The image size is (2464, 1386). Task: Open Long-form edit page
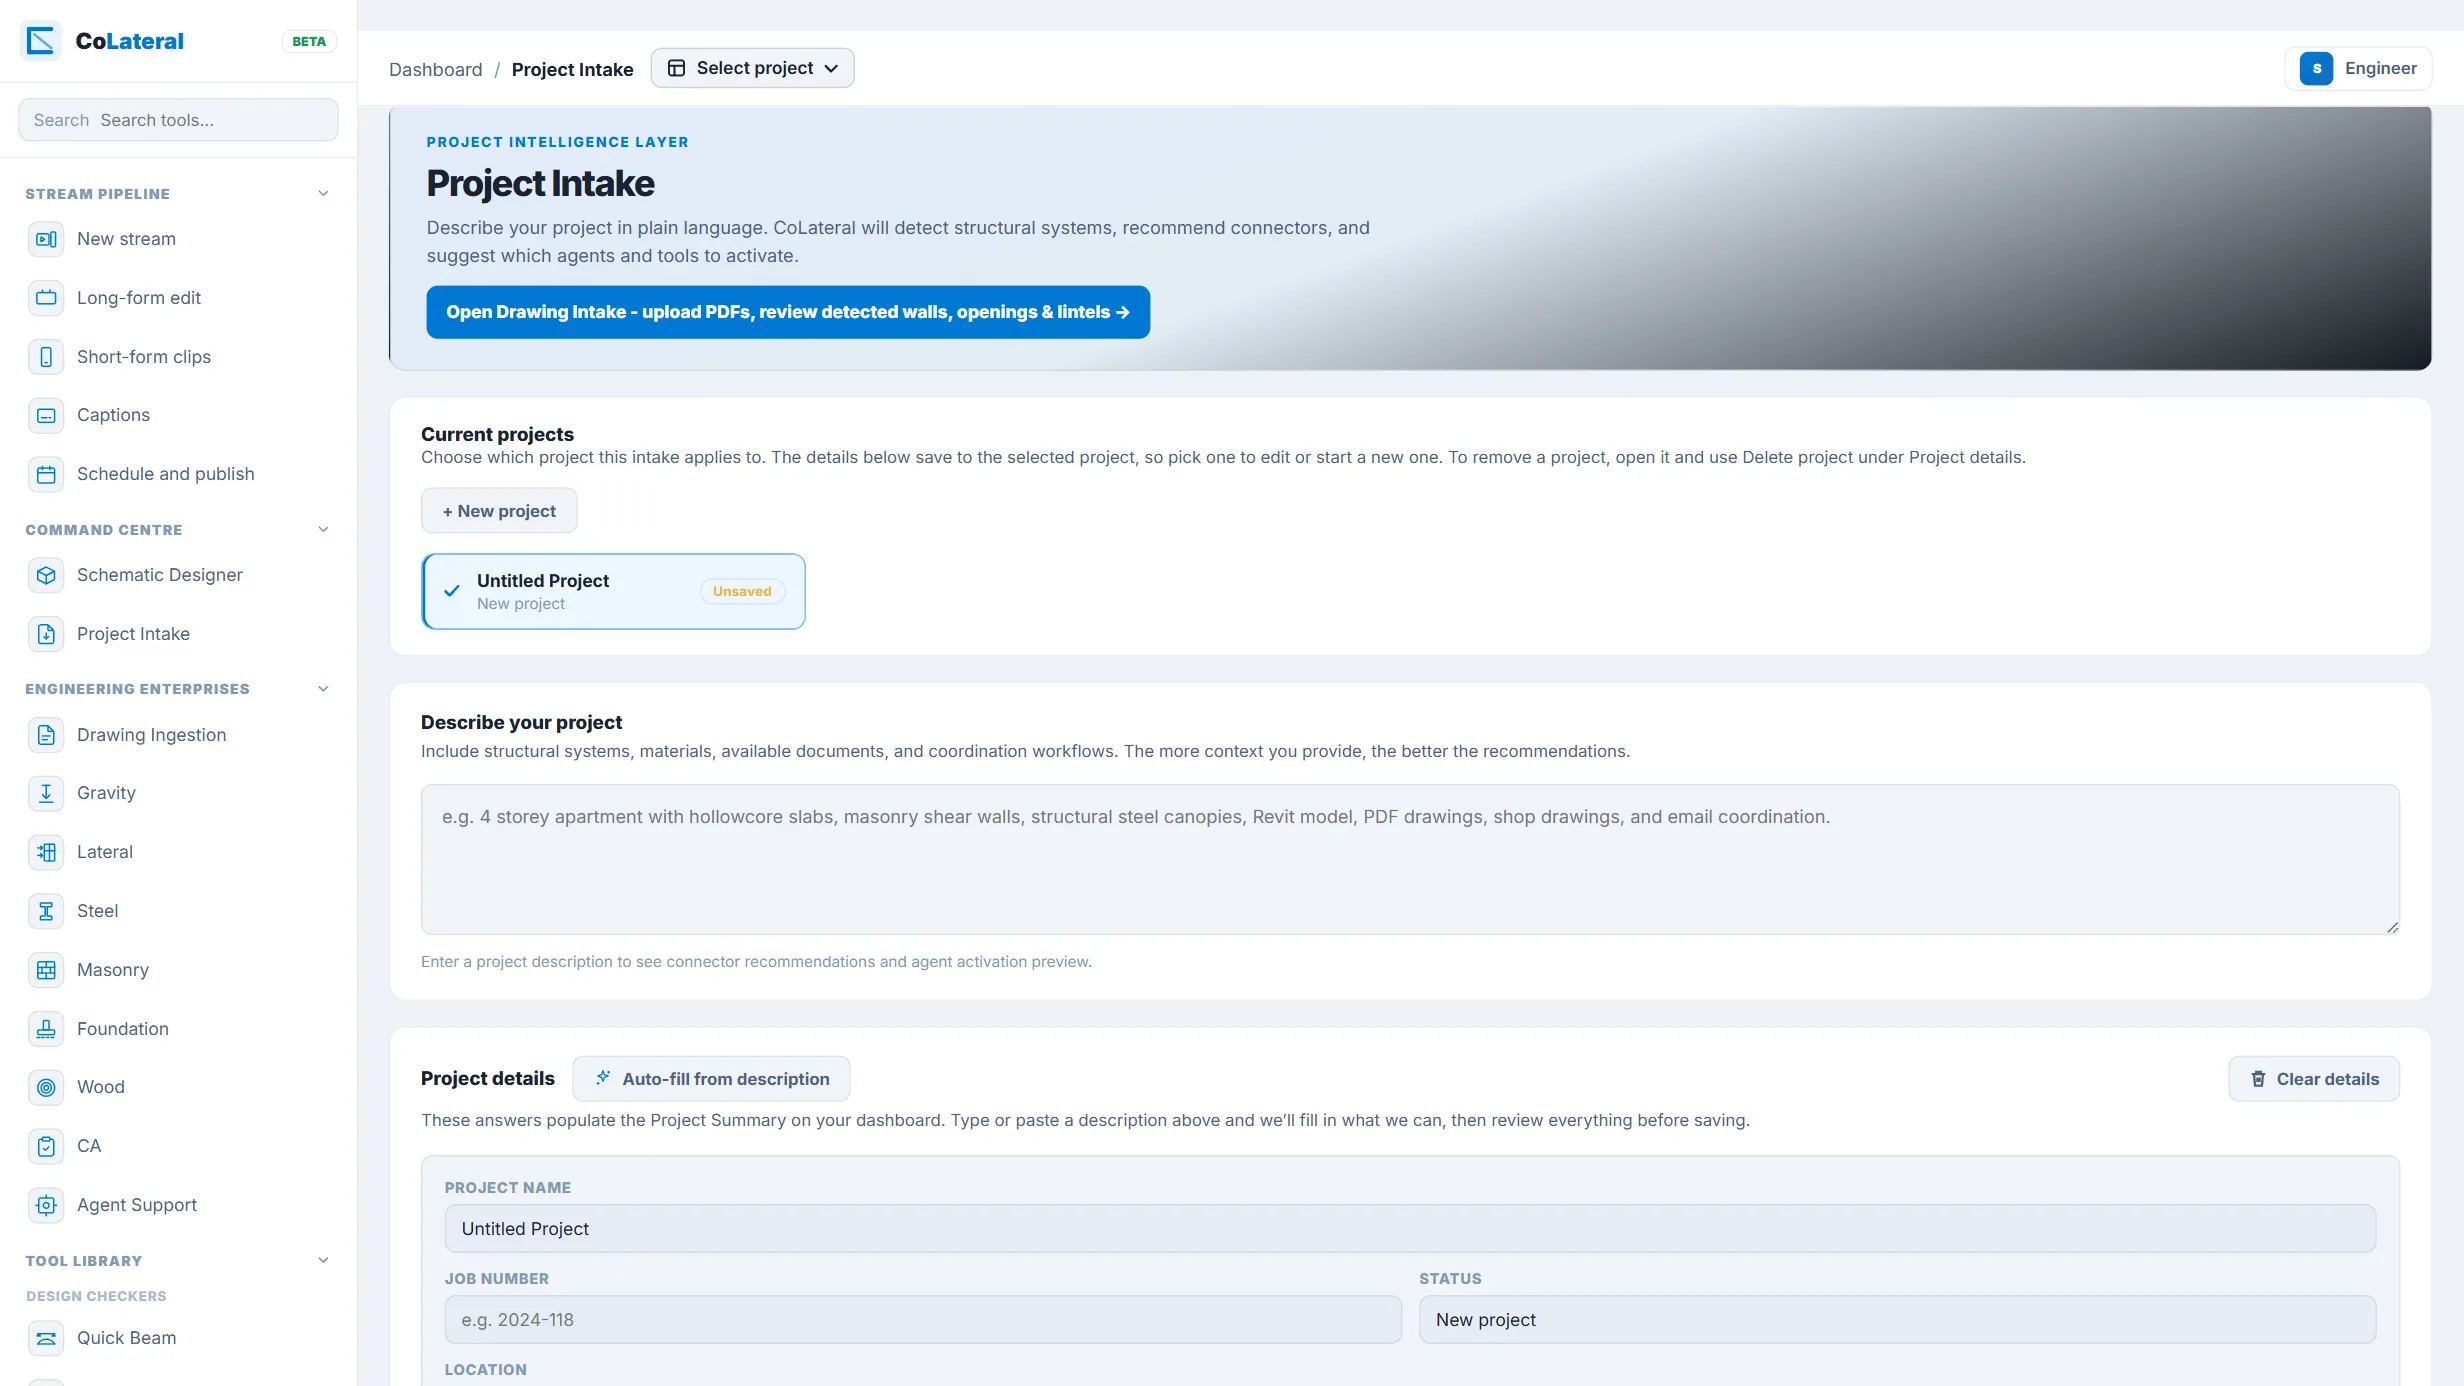pyautogui.click(x=139, y=298)
